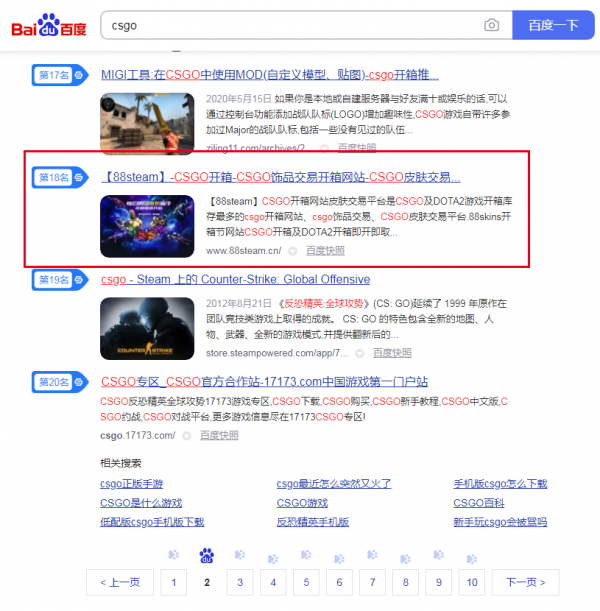Click paw icon above page 5
The width and height of the screenshot is (600, 611).
click(306, 554)
